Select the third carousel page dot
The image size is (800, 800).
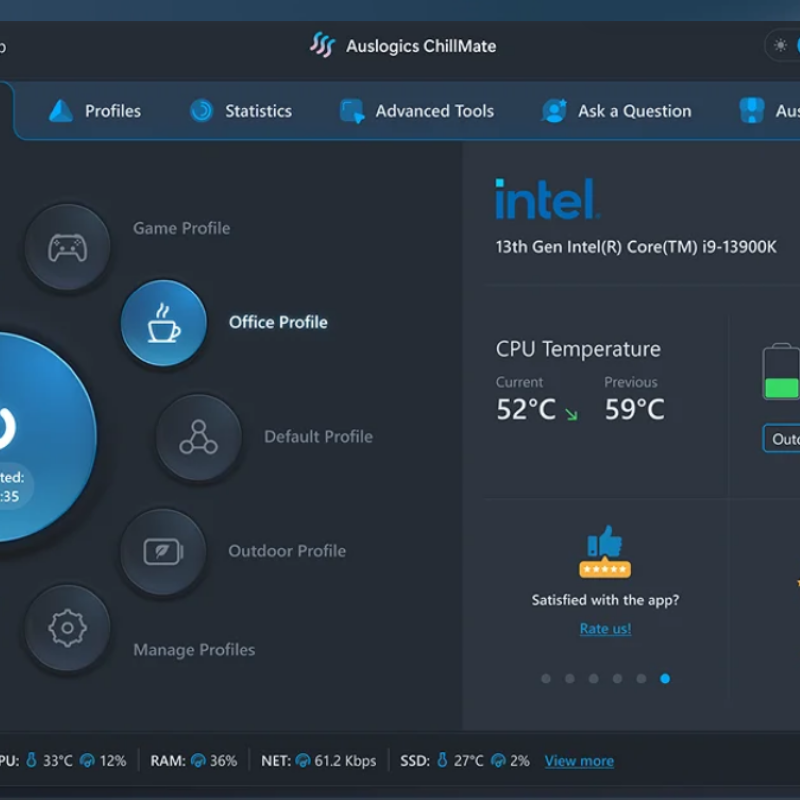(x=593, y=678)
